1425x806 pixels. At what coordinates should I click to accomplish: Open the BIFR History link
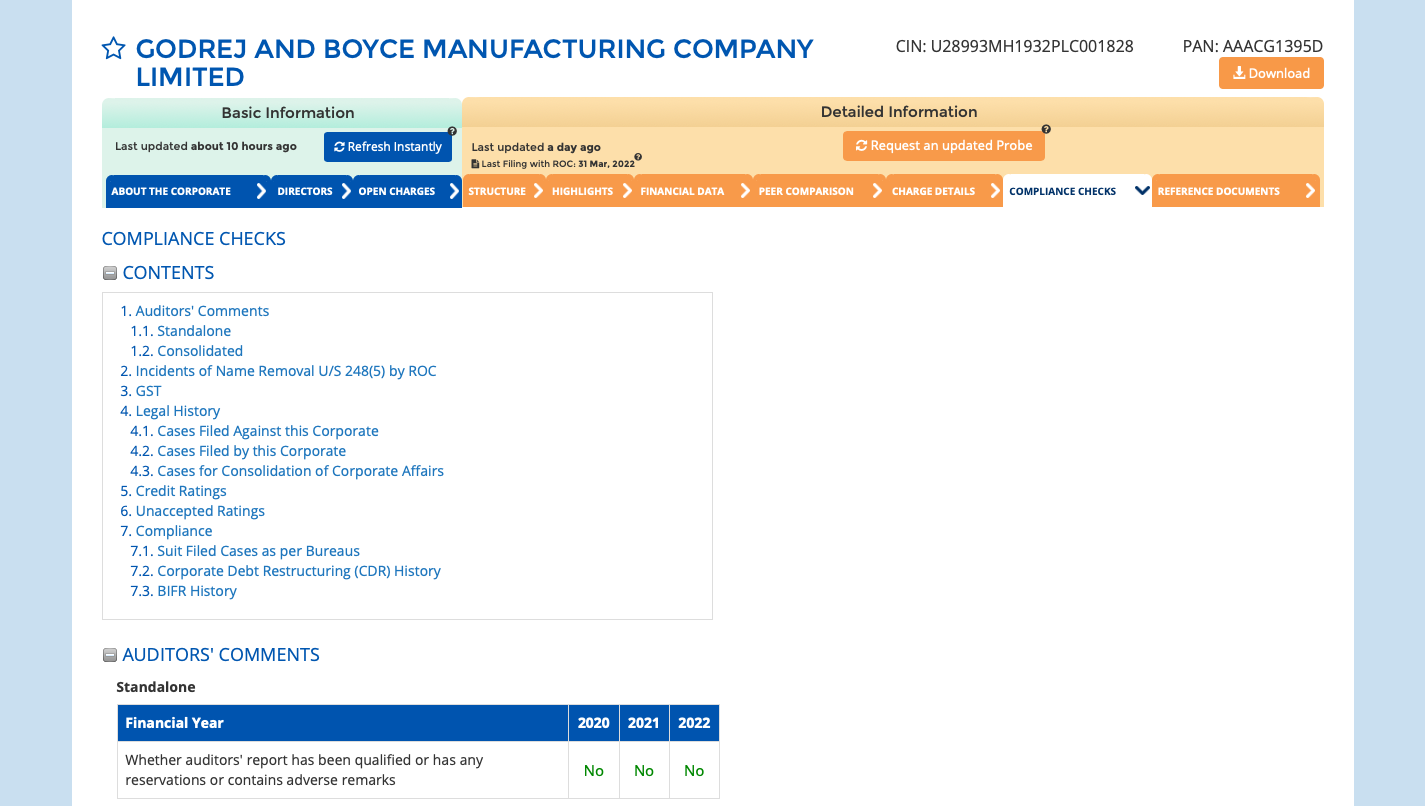click(x=197, y=591)
